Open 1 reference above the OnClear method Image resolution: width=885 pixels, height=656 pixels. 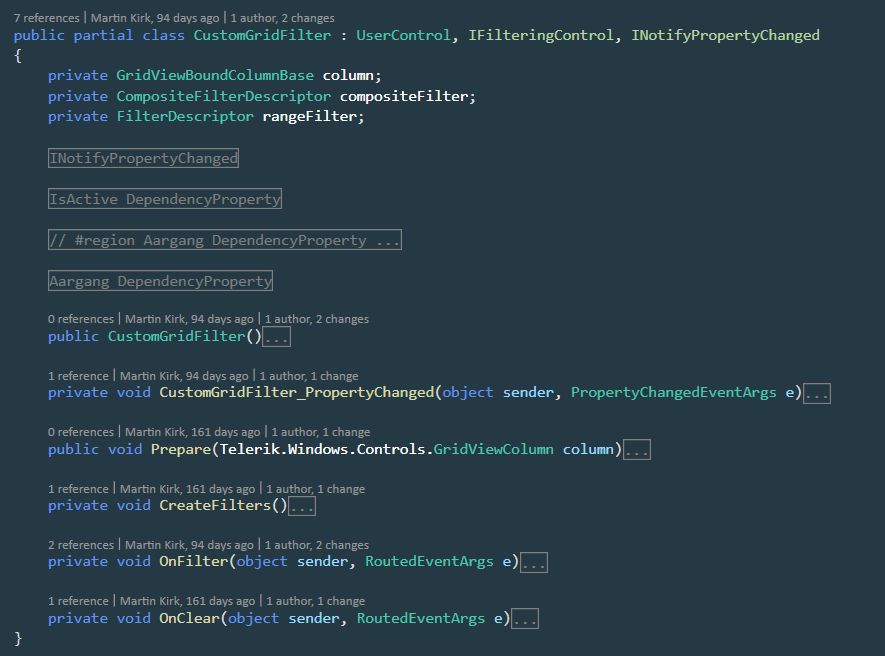[78, 601]
